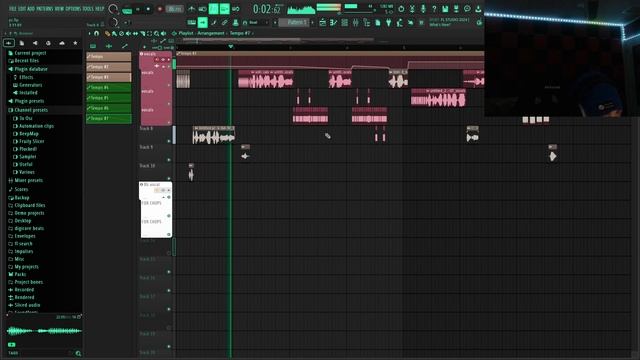
Task: Click the help question mark icon
Action: [x=434, y=9]
